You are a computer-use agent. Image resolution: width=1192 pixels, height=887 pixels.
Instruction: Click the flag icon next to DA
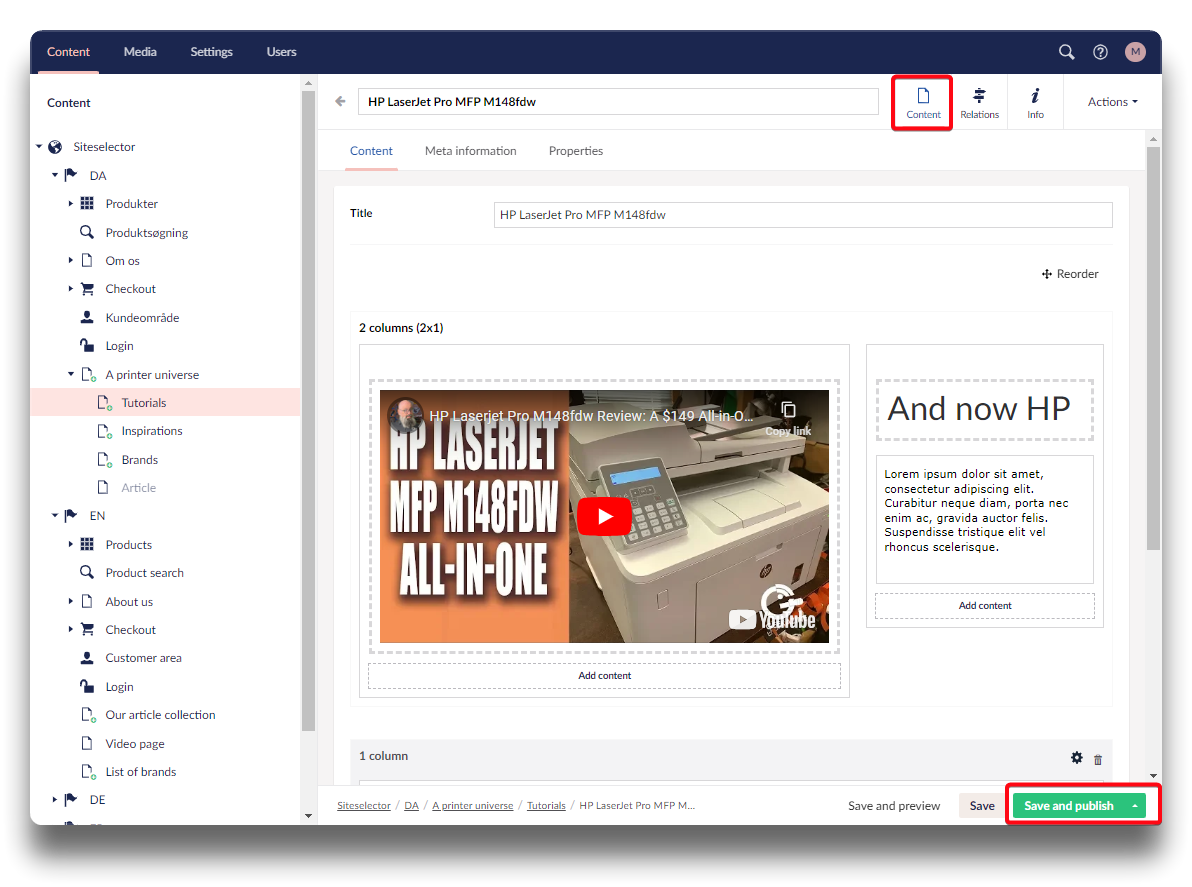point(71,175)
